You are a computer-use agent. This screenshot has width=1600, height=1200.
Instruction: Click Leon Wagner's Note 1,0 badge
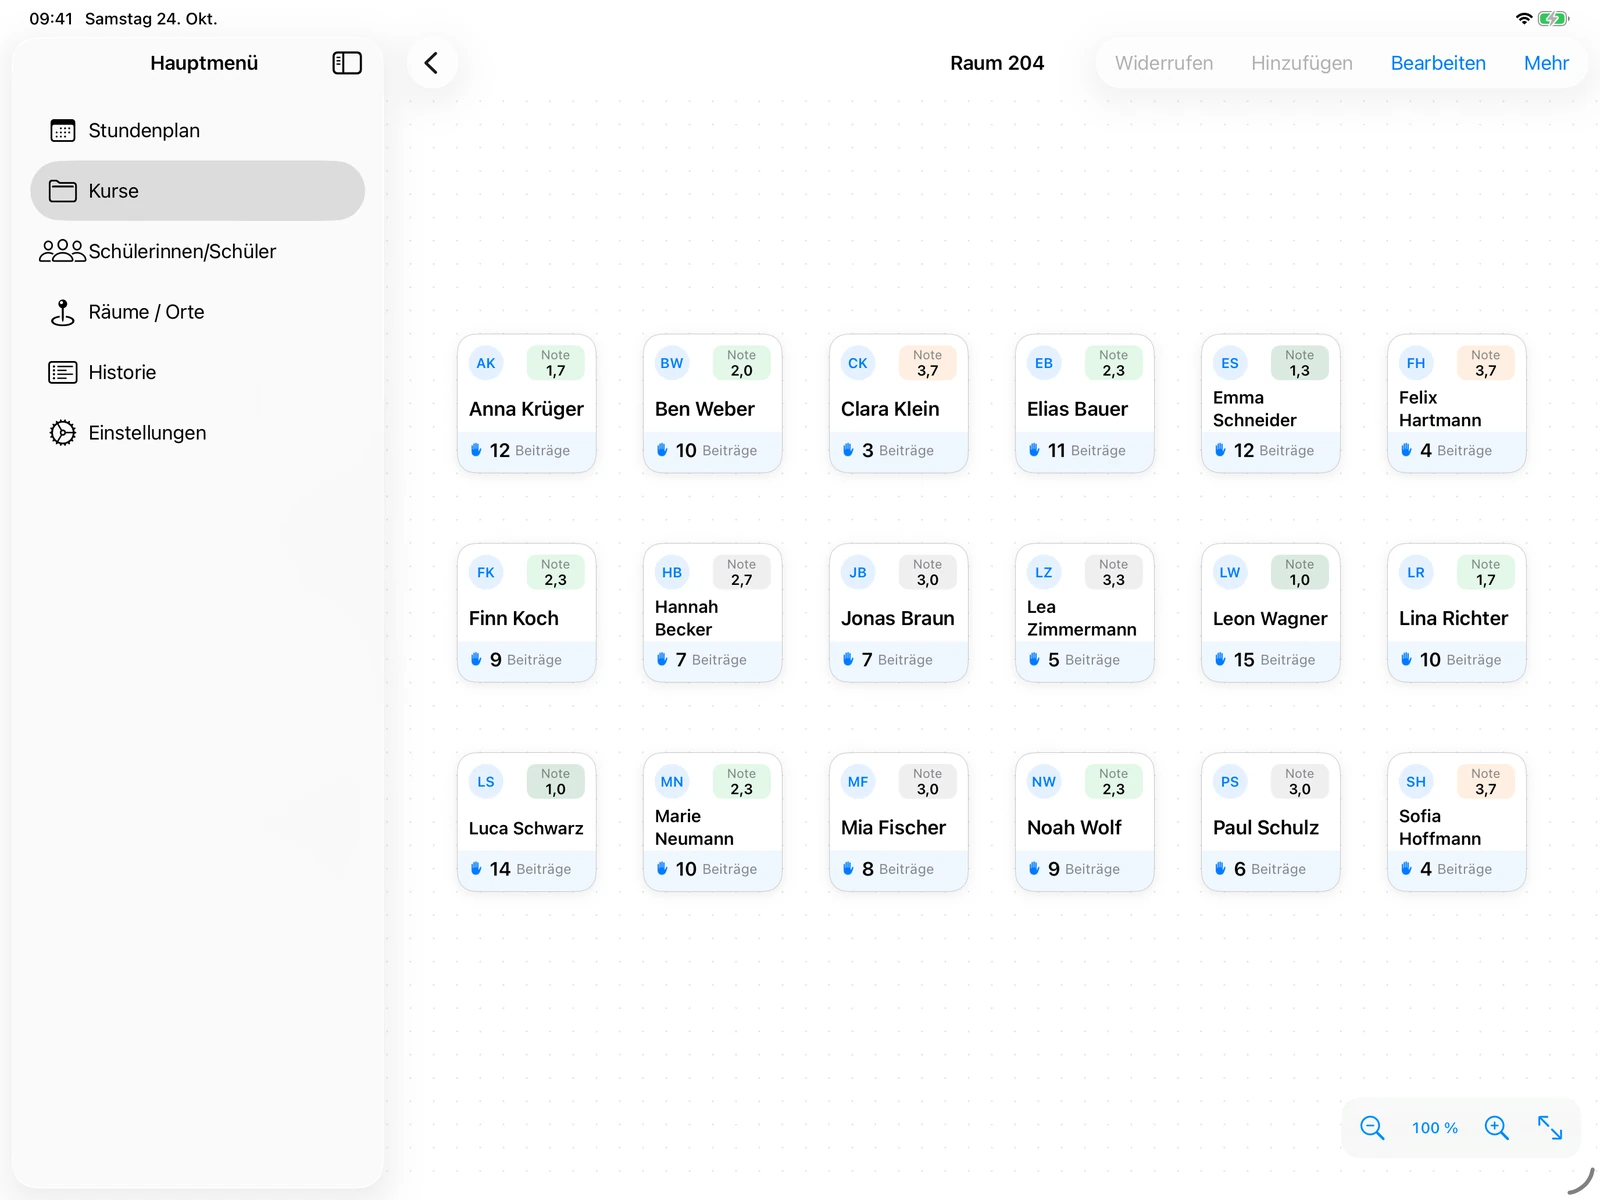tap(1300, 572)
